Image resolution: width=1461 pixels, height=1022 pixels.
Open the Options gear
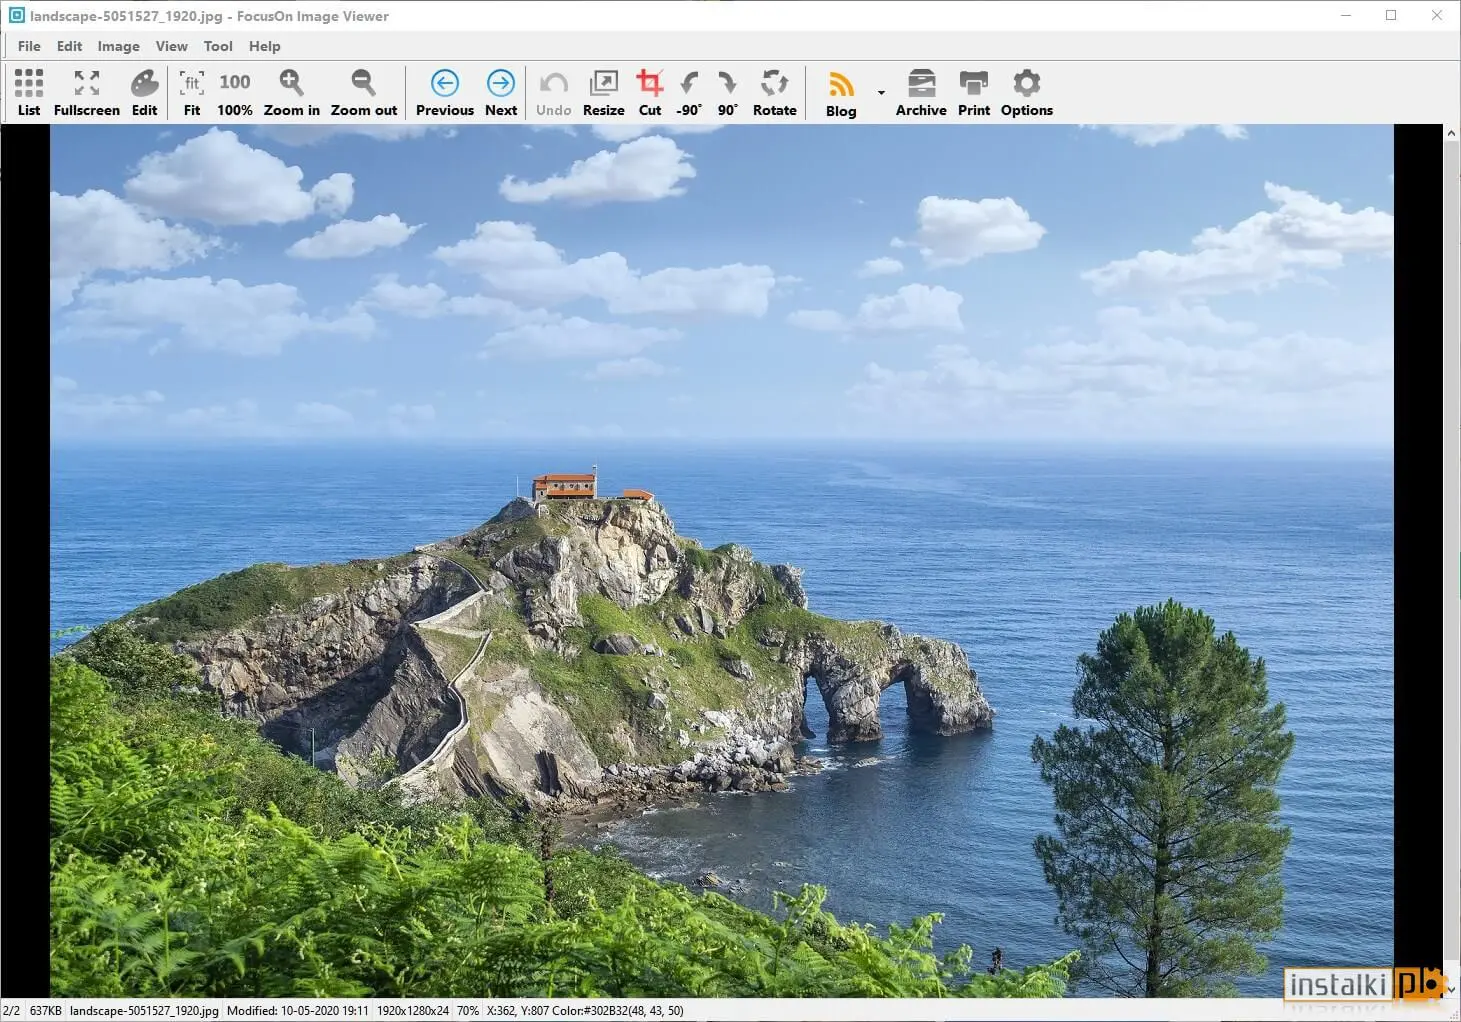tap(1027, 93)
